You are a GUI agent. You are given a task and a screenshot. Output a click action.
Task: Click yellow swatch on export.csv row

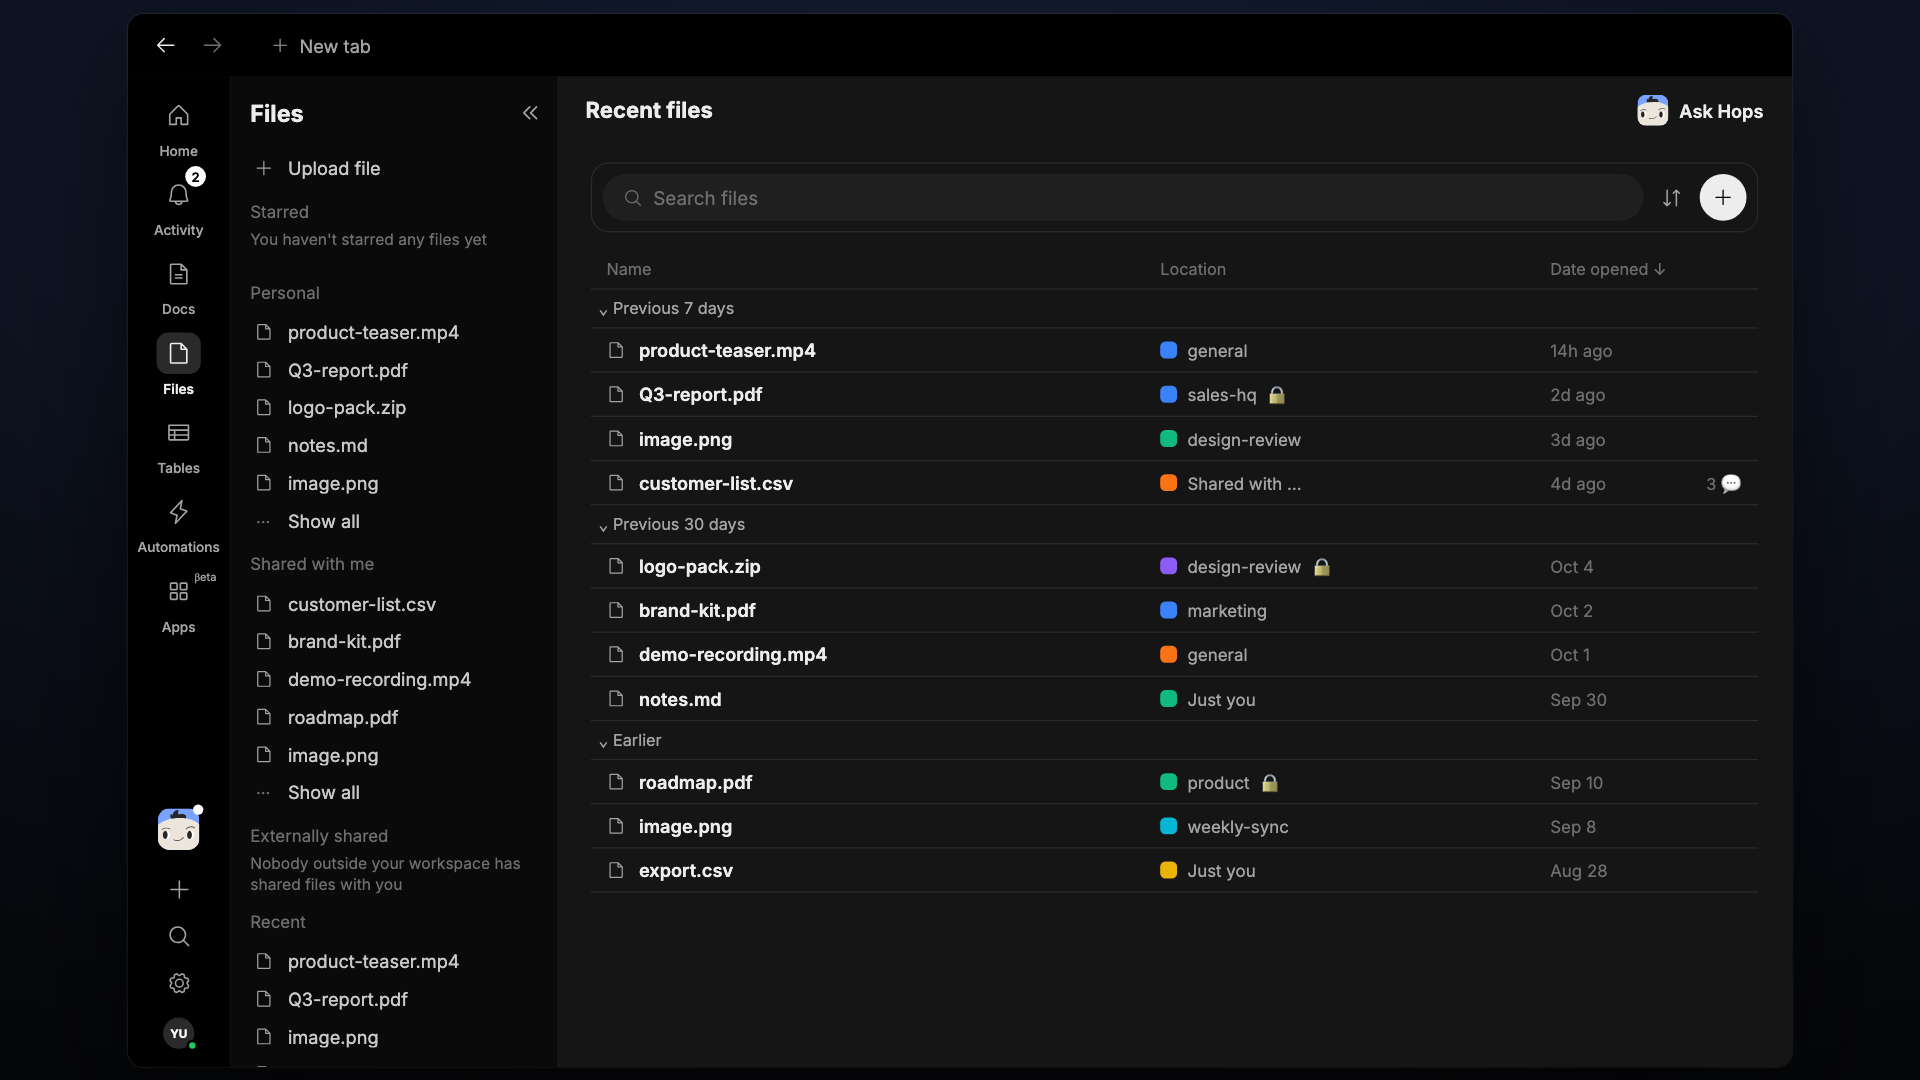1168,870
